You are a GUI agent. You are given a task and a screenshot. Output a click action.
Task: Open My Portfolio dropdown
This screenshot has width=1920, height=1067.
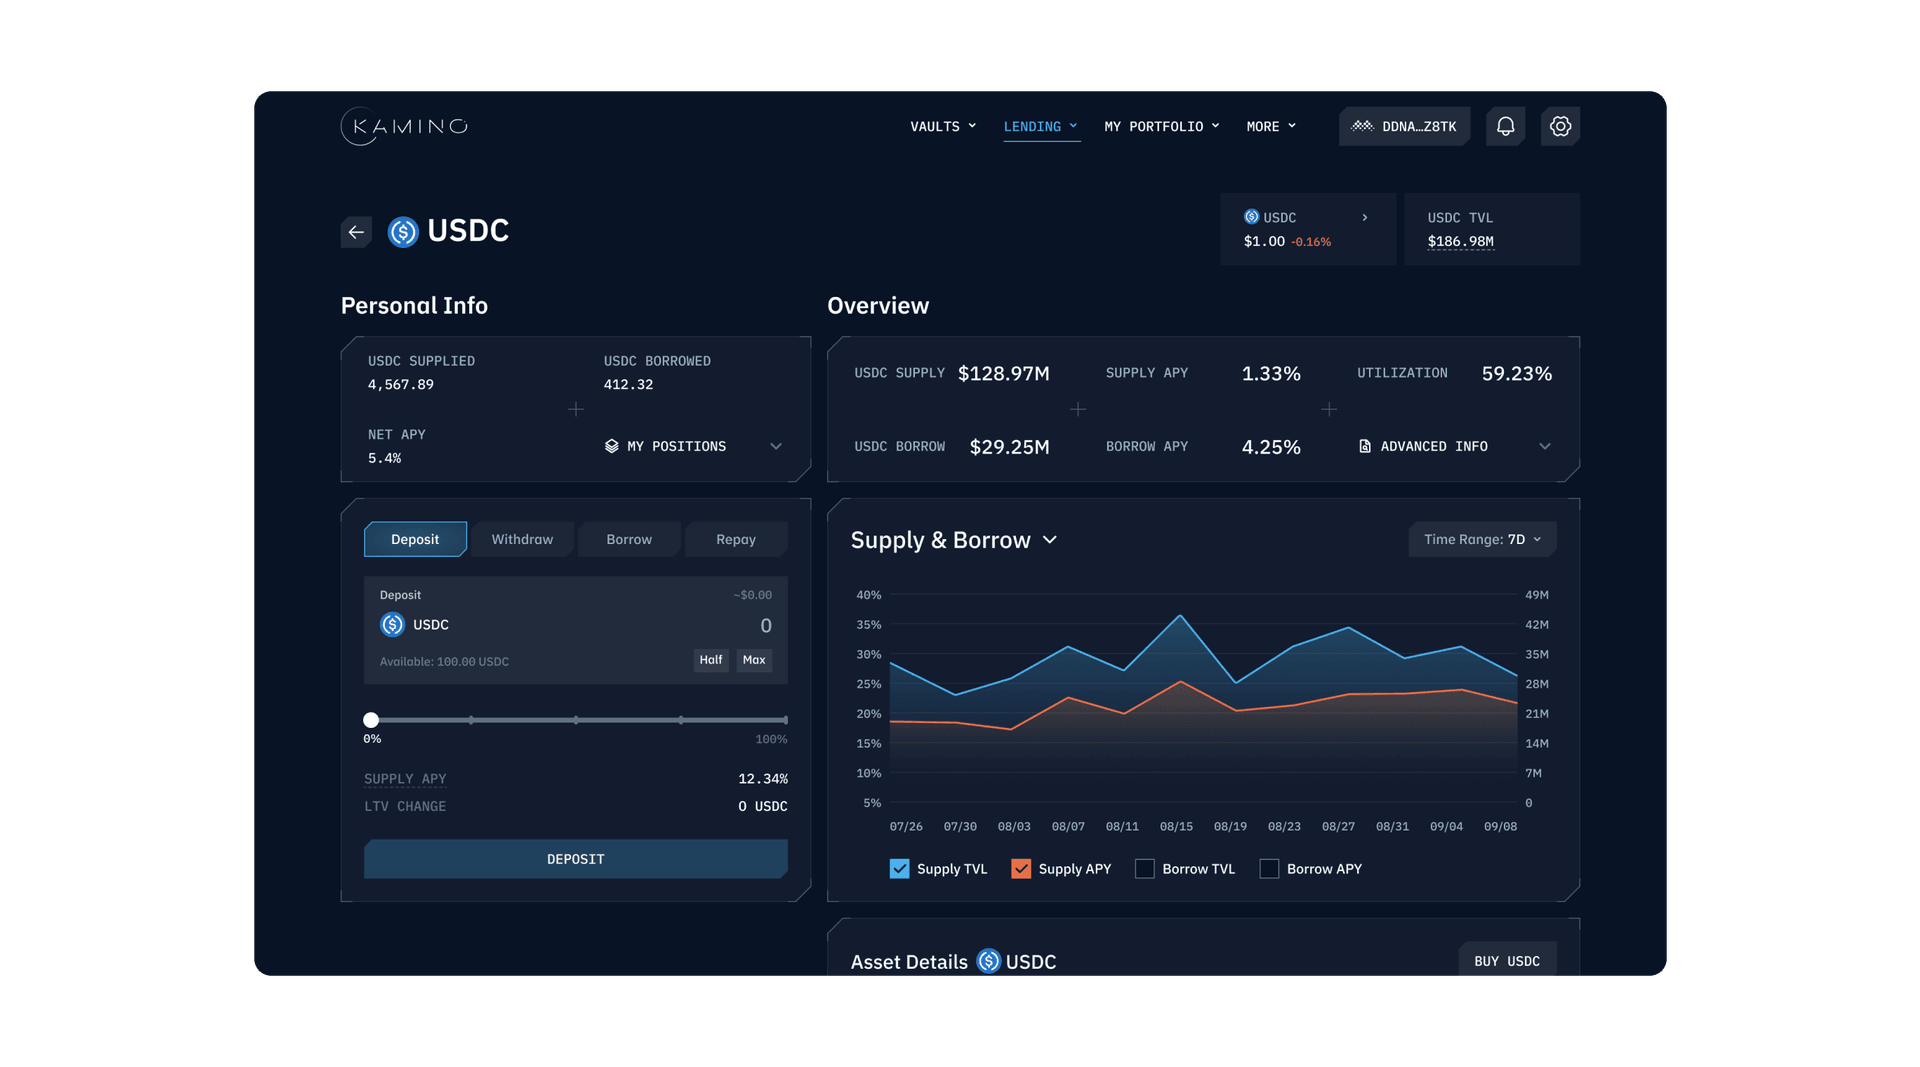(x=1162, y=127)
